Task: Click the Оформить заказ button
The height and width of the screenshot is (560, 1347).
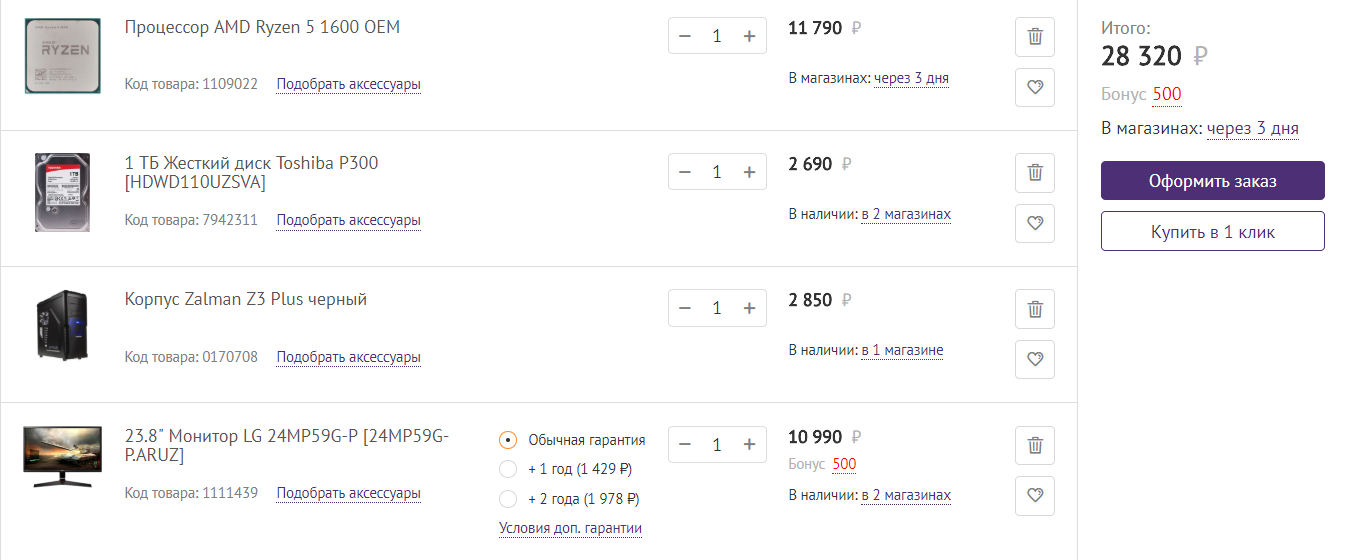Action: click(x=1212, y=181)
